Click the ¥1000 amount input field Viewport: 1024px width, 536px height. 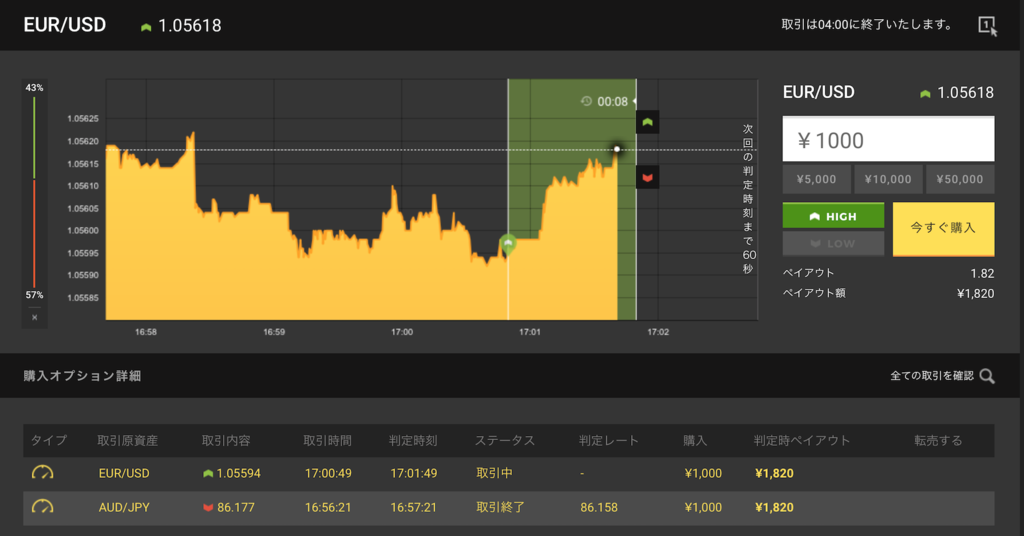click(x=888, y=139)
